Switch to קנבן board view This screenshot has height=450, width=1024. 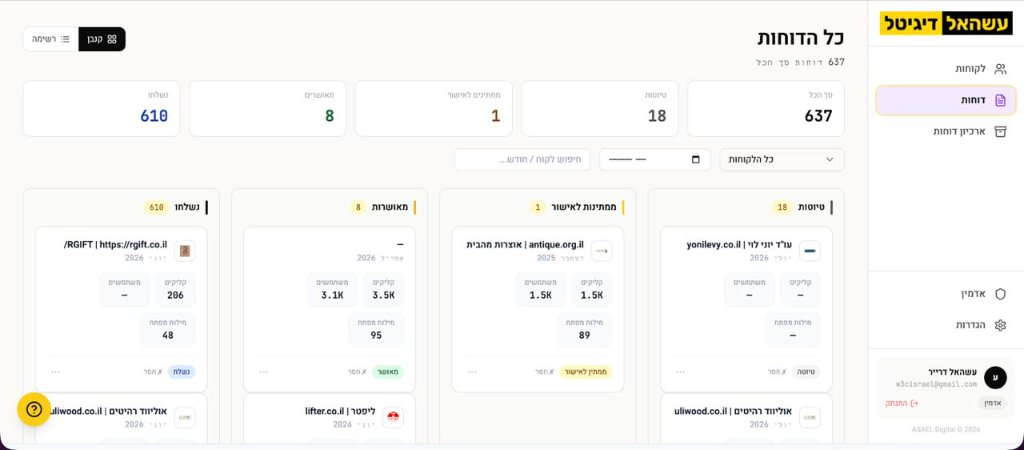[102, 39]
